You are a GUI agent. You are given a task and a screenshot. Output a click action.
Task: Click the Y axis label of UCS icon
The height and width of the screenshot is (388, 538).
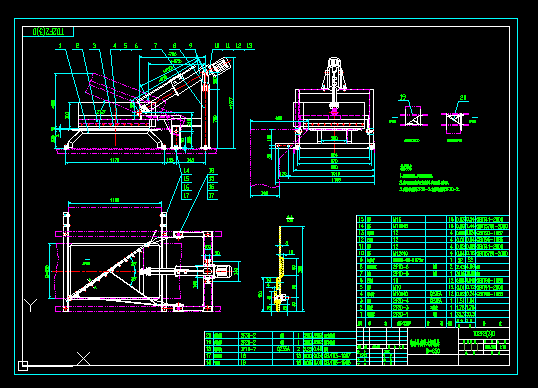click(x=31, y=305)
